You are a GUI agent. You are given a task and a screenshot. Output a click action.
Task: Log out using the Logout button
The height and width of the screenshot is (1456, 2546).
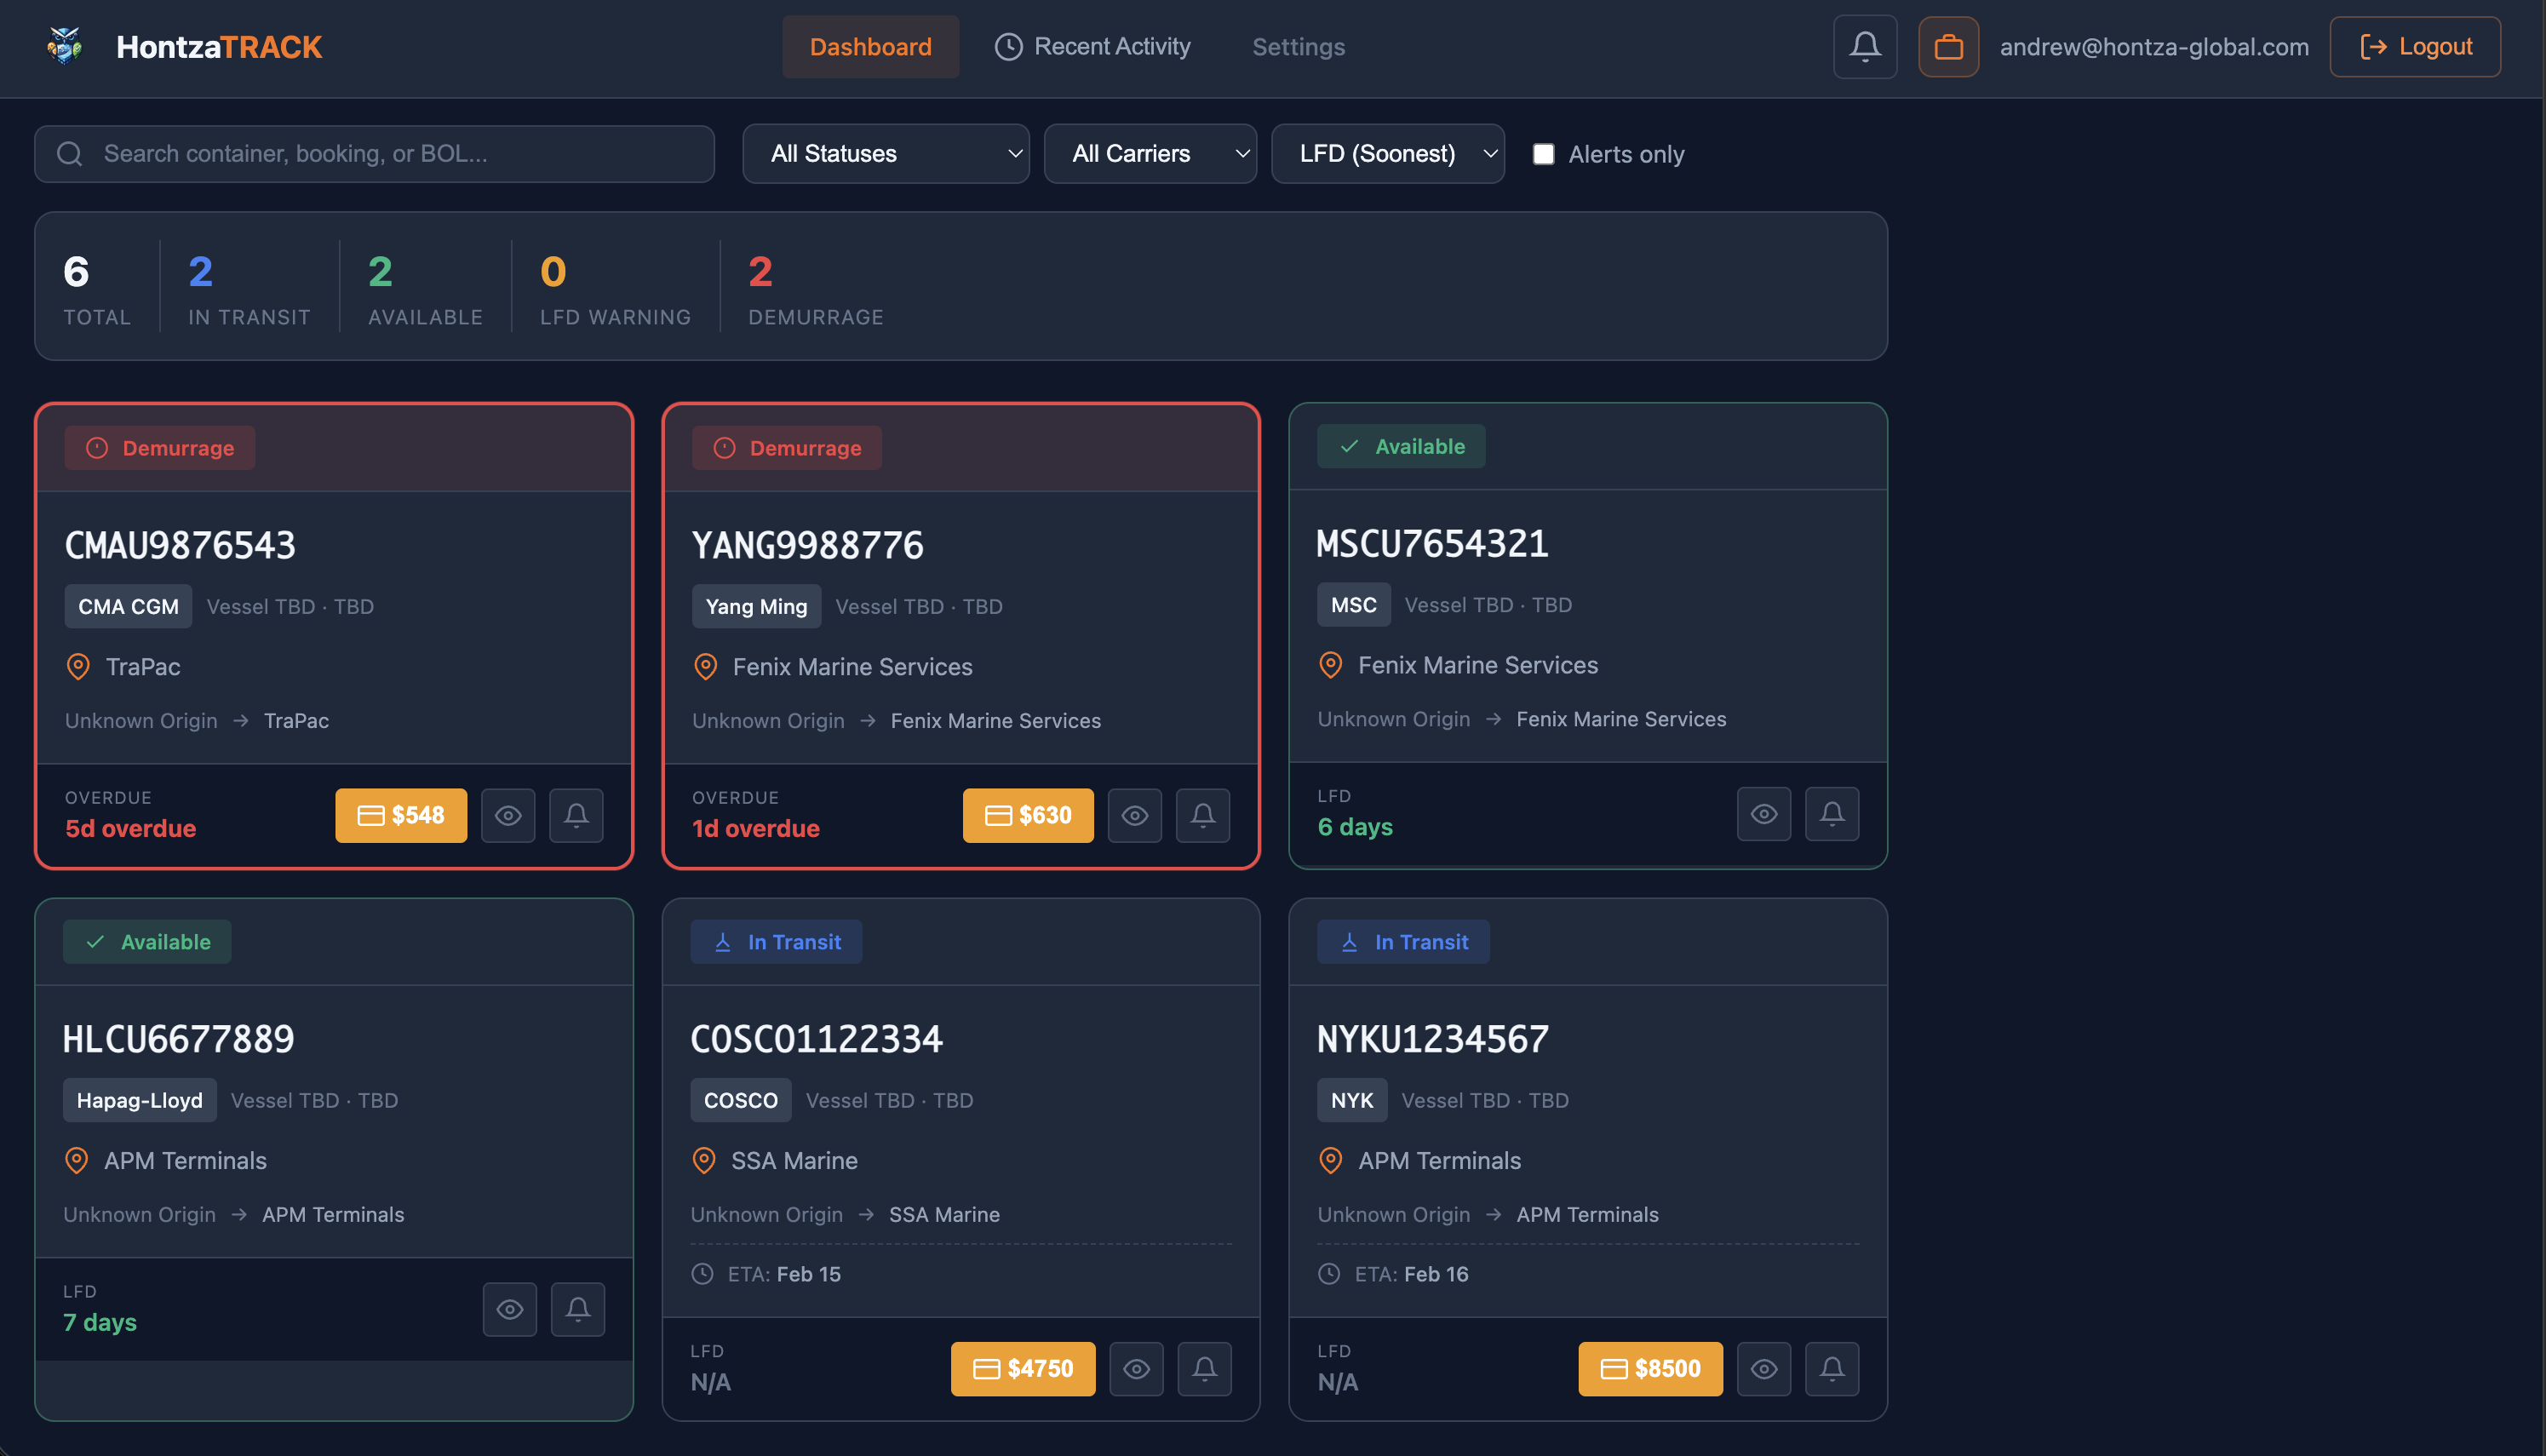click(x=2414, y=46)
